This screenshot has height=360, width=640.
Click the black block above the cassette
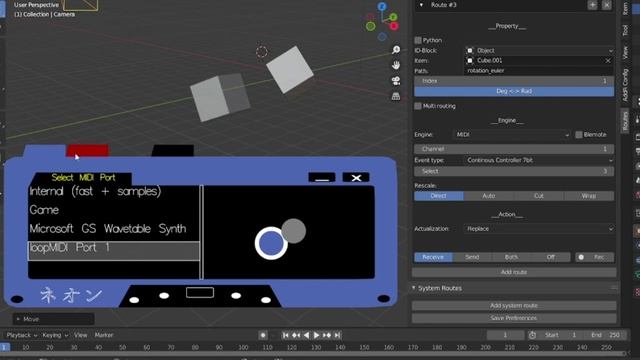coord(173,150)
